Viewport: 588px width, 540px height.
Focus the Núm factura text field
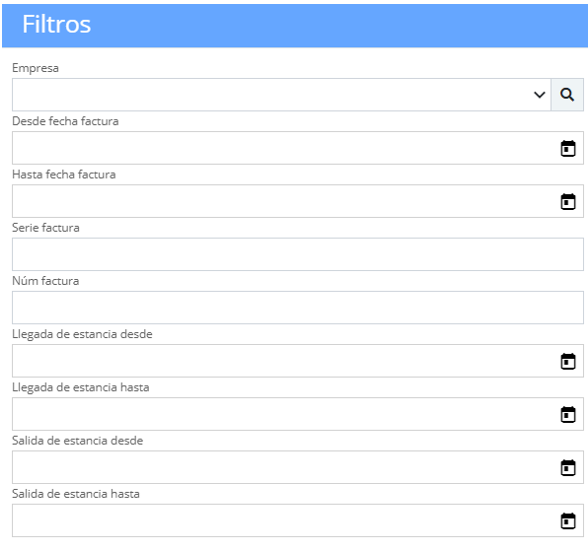[298, 308]
